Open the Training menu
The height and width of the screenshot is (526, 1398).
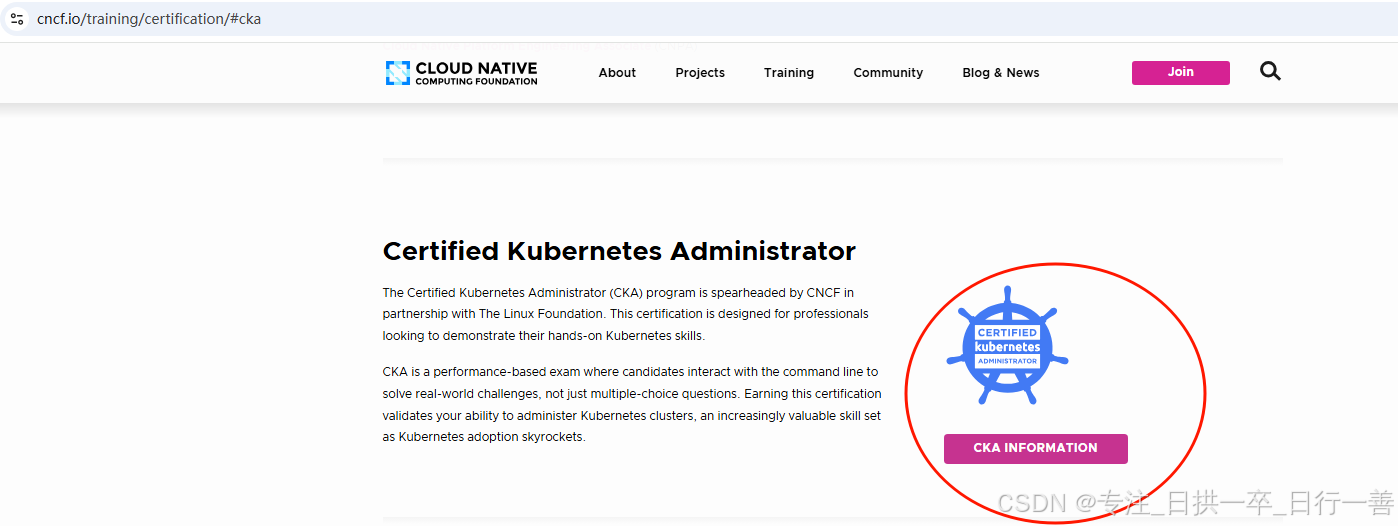pos(789,73)
